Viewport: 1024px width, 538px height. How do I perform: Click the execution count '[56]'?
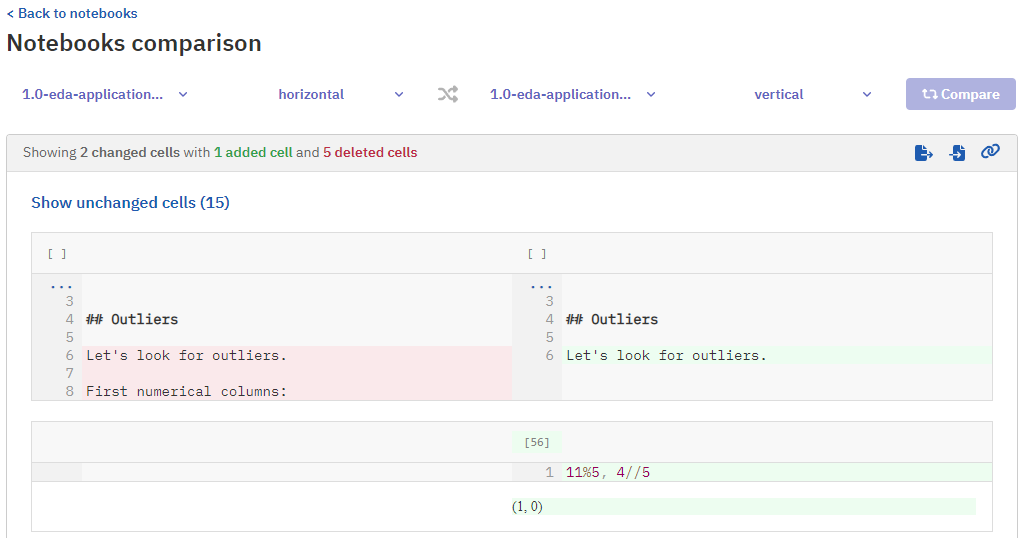click(x=537, y=443)
